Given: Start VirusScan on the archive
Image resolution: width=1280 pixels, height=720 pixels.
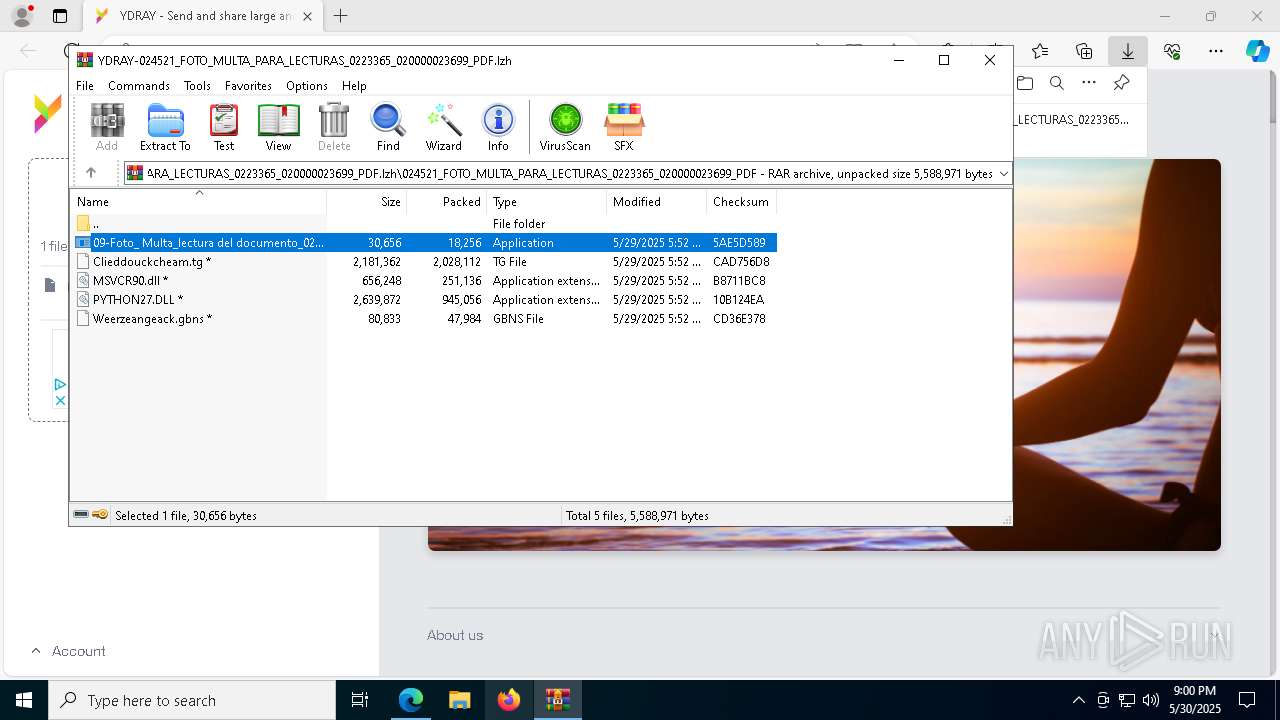Looking at the screenshot, I should (x=565, y=127).
